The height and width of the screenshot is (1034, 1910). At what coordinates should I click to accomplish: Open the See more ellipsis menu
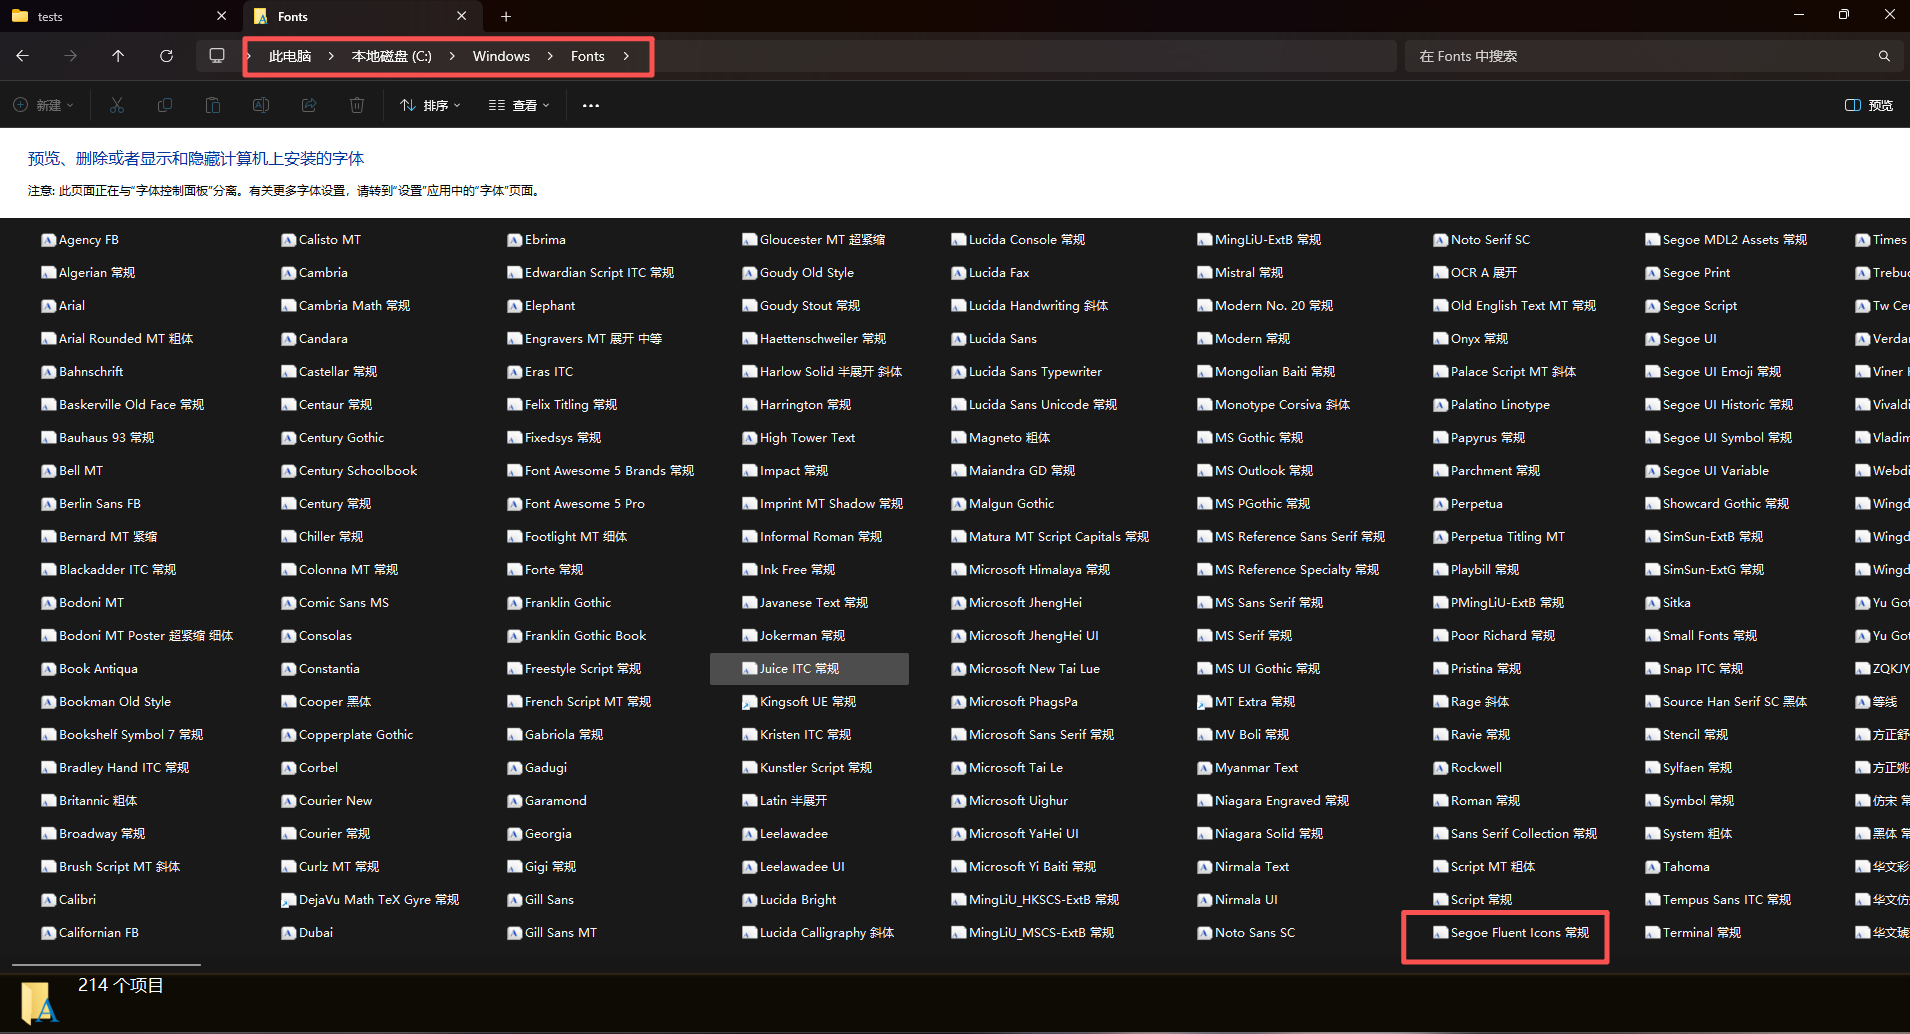(591, 105)
